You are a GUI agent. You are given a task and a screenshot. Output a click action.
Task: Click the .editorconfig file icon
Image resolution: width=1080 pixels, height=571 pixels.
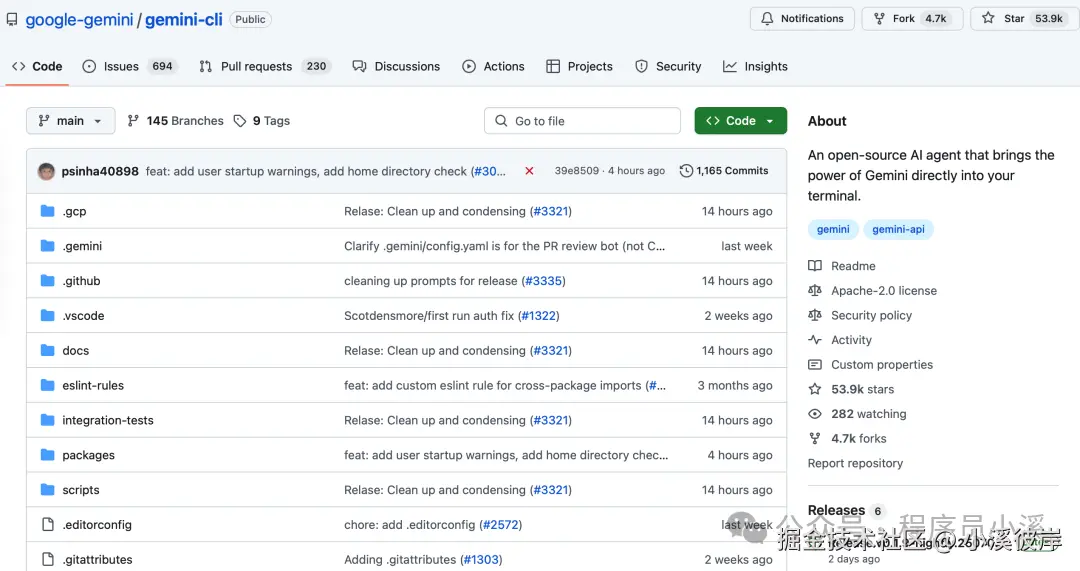(x=47, y=525)
